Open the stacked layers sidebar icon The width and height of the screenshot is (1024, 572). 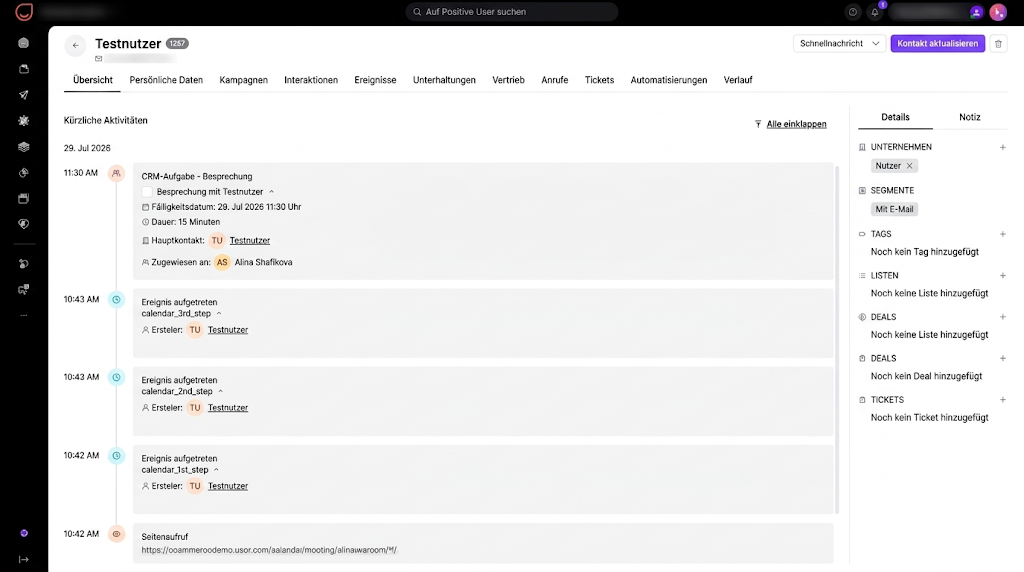pyautogui.click(x=24, y=147)
